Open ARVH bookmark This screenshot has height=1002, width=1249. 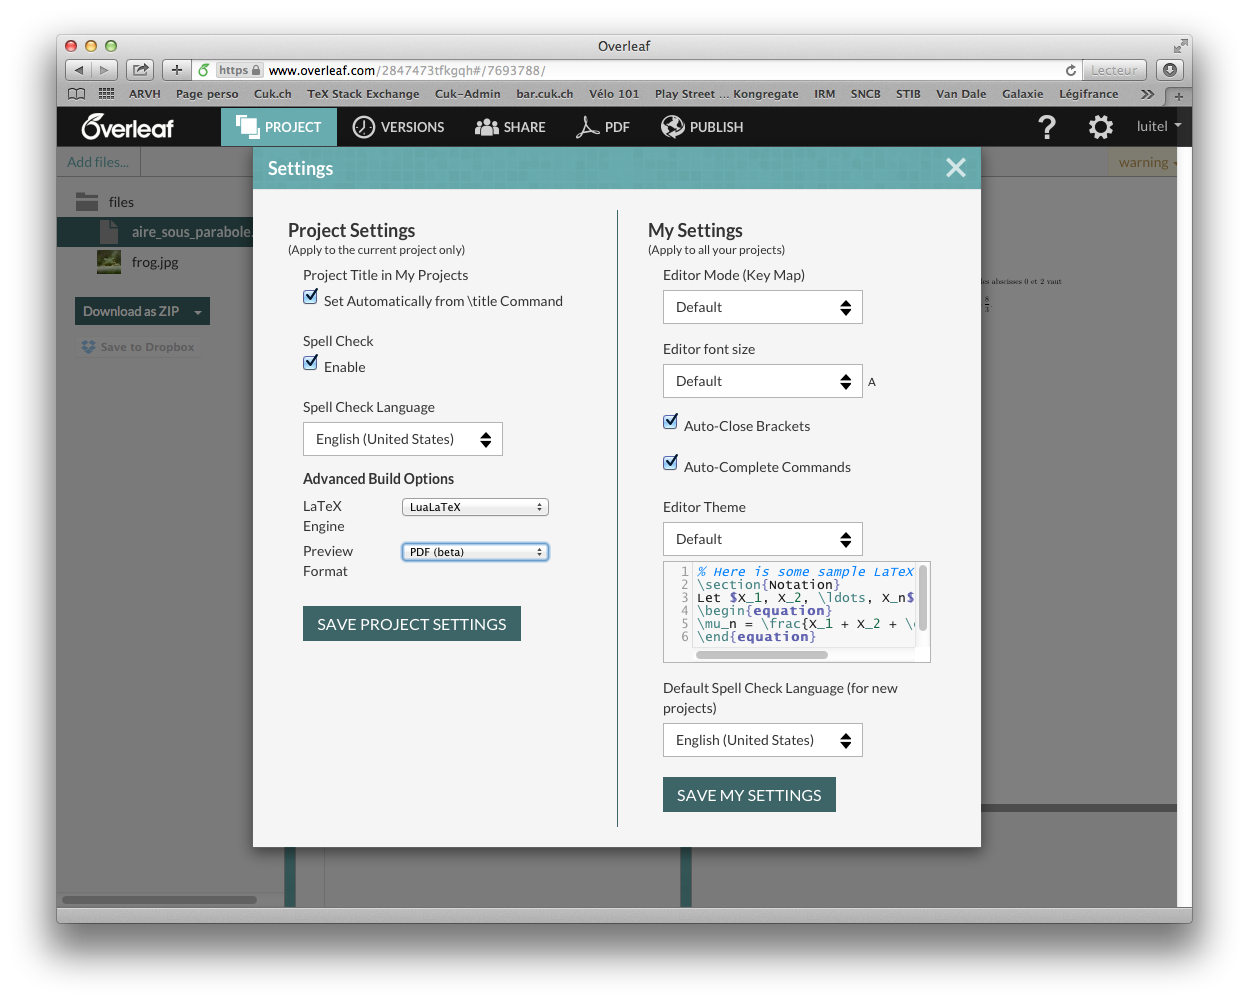pos(145,94)
